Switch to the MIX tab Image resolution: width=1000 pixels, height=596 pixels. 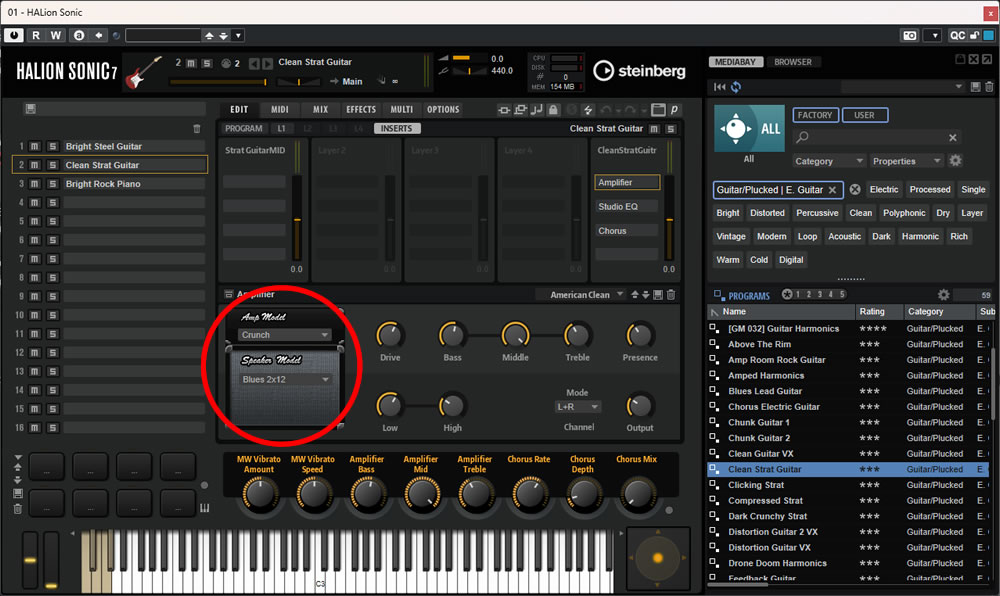tap(320, 110)
